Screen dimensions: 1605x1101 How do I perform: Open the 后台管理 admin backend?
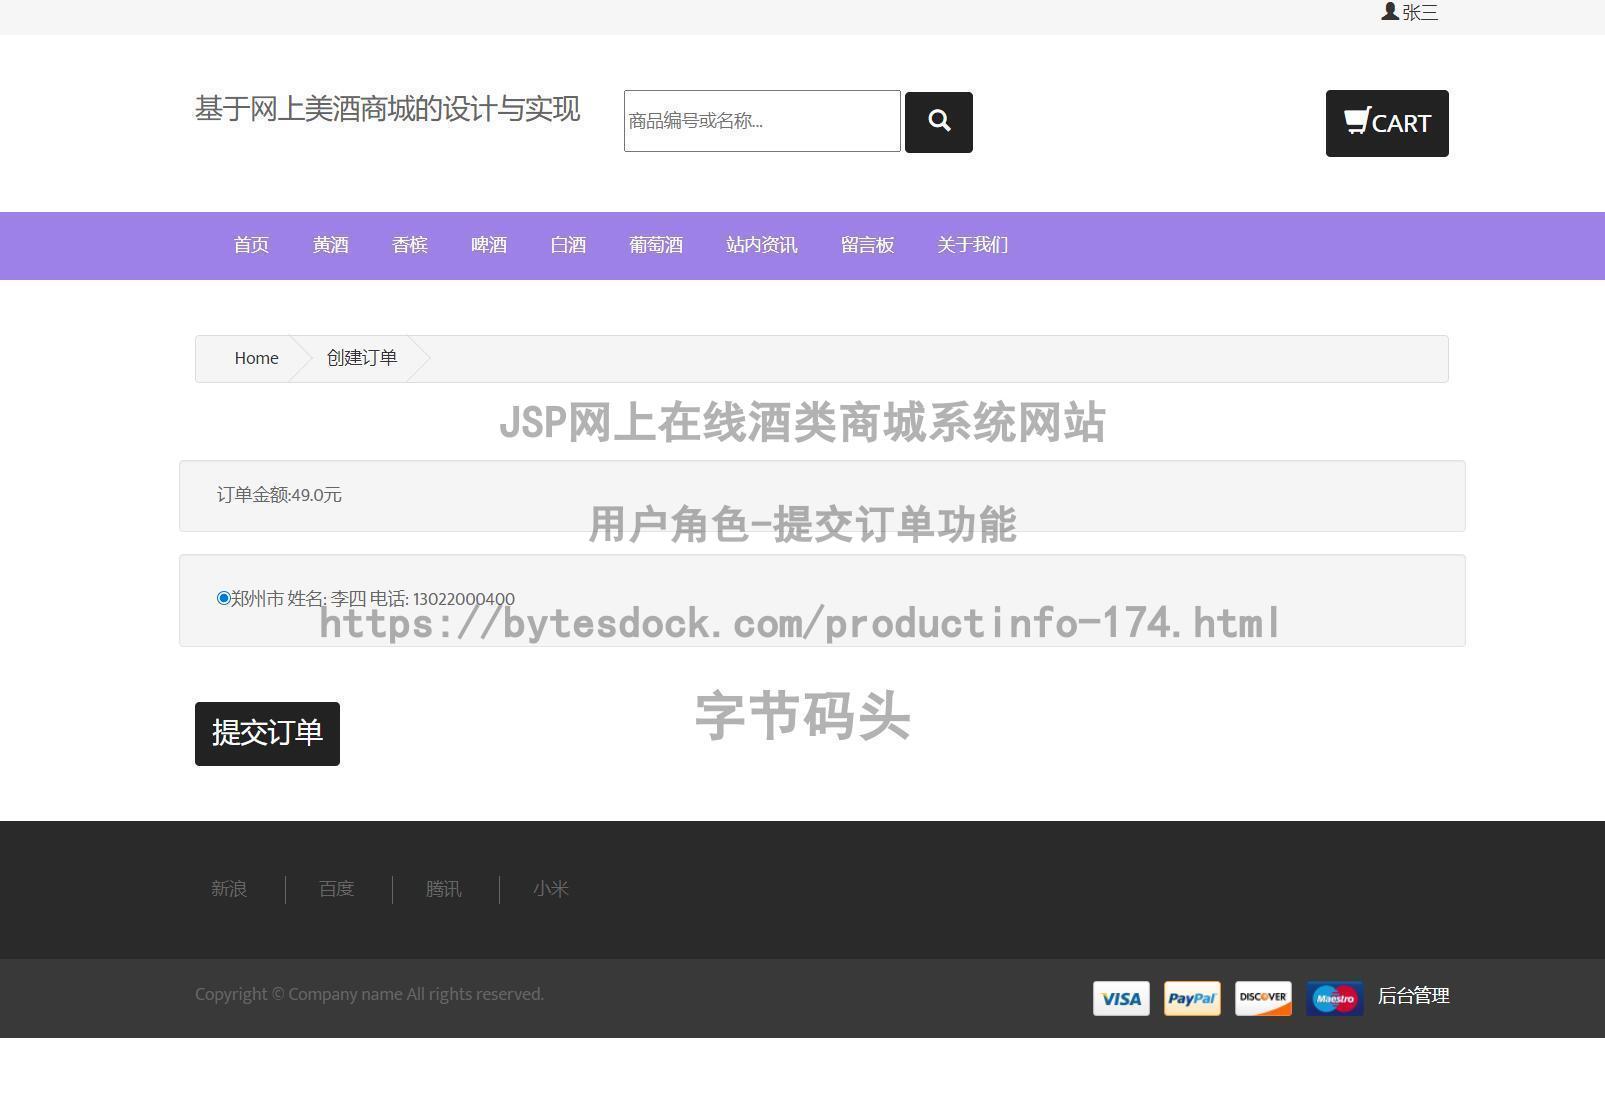(1413, 996)
